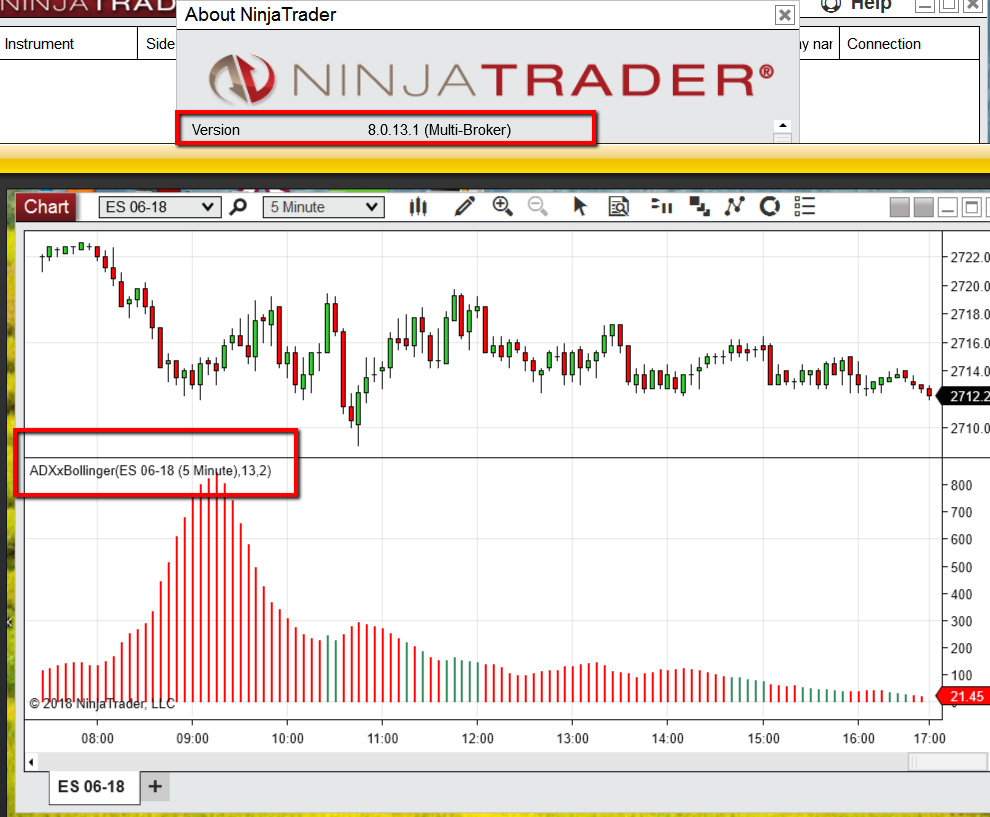Add a new chart tab with plus

155,787
